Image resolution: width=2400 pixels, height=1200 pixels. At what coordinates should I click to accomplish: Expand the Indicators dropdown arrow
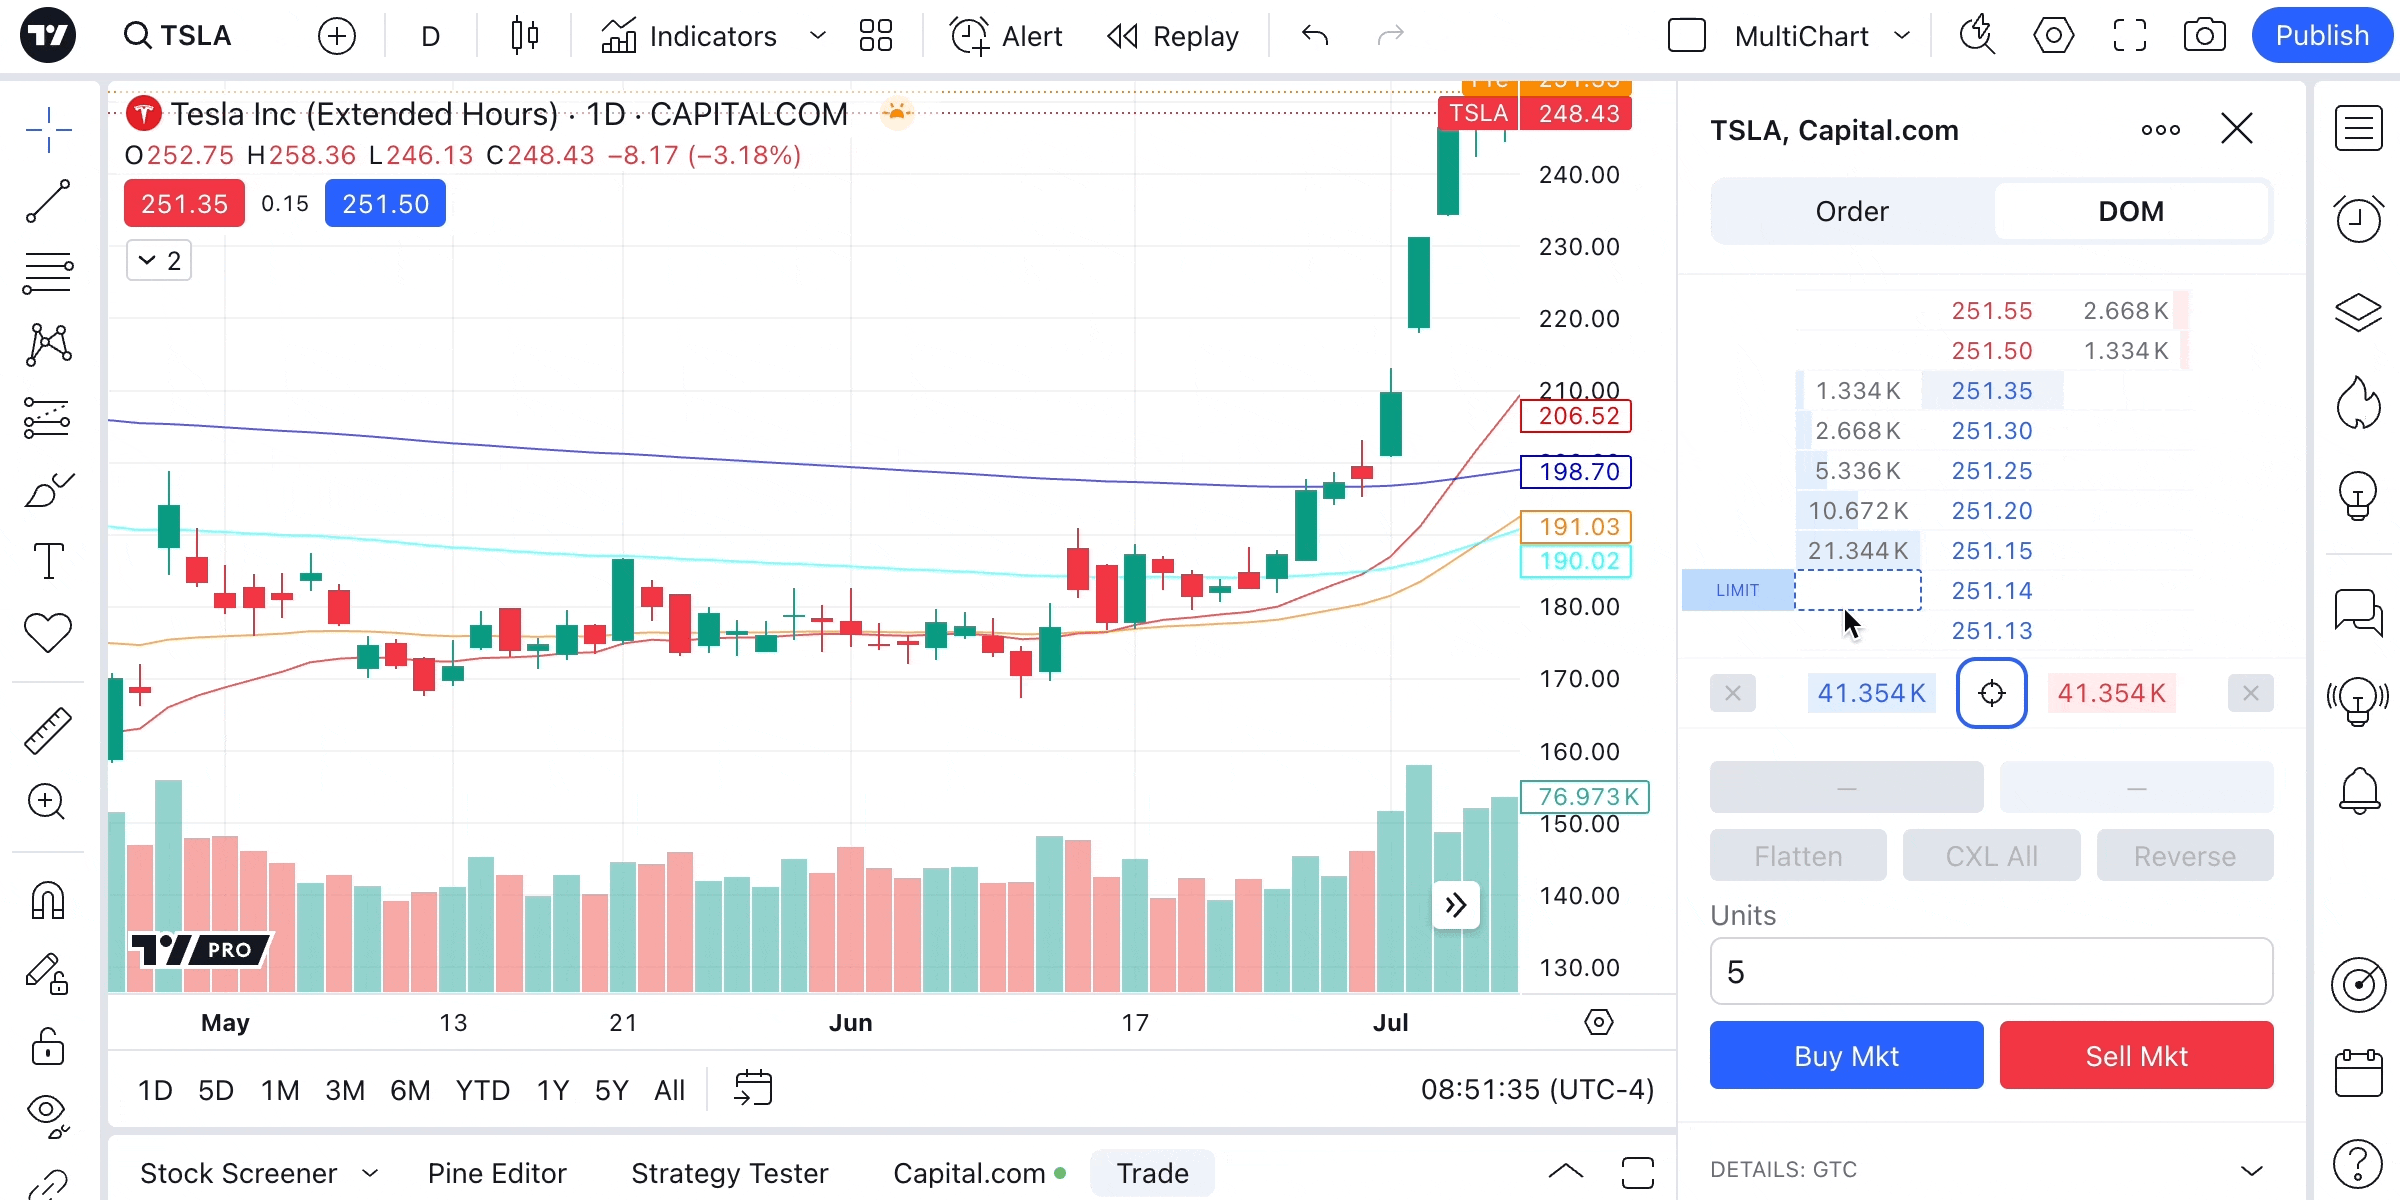click(817, 36)
